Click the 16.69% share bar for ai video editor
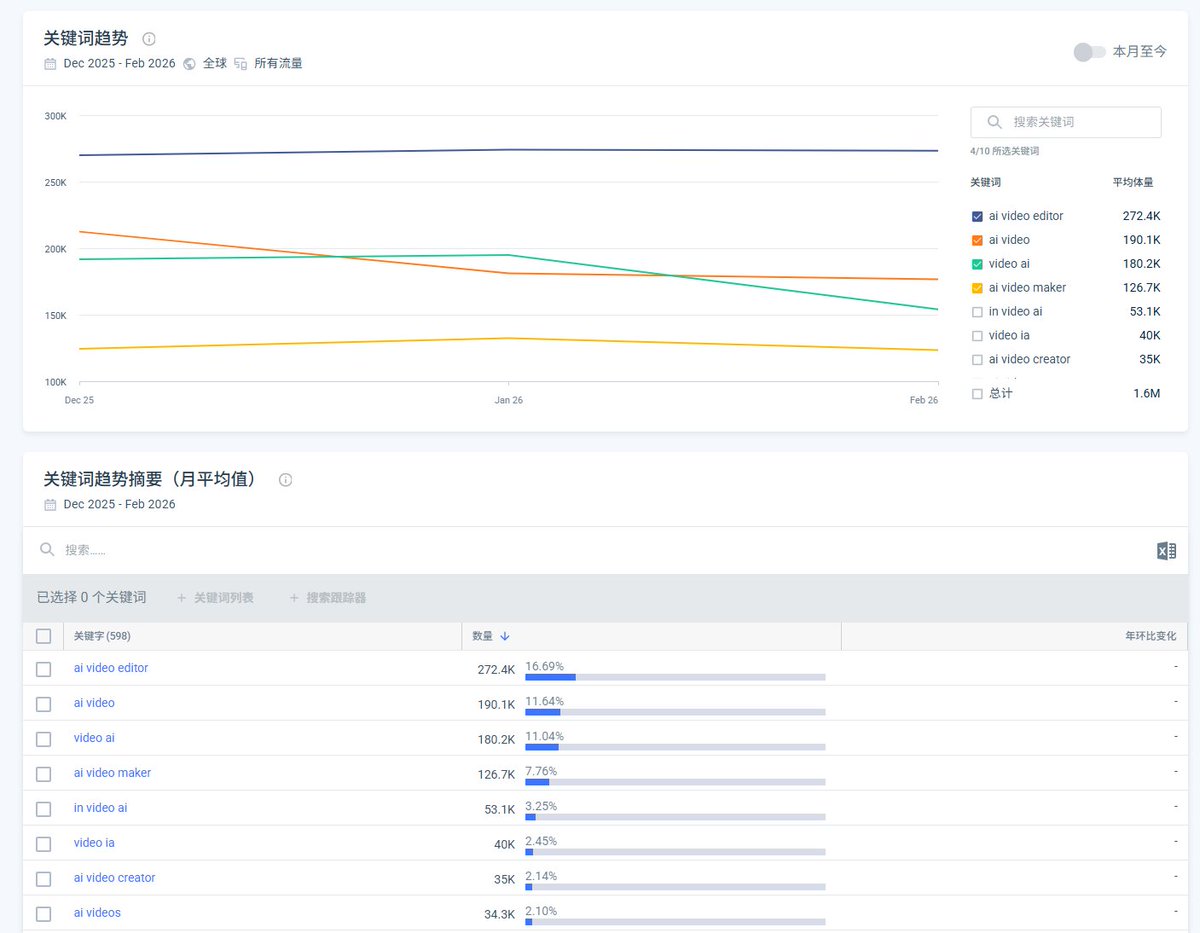This screenshot has width=1200, height=933. point(675,677)
